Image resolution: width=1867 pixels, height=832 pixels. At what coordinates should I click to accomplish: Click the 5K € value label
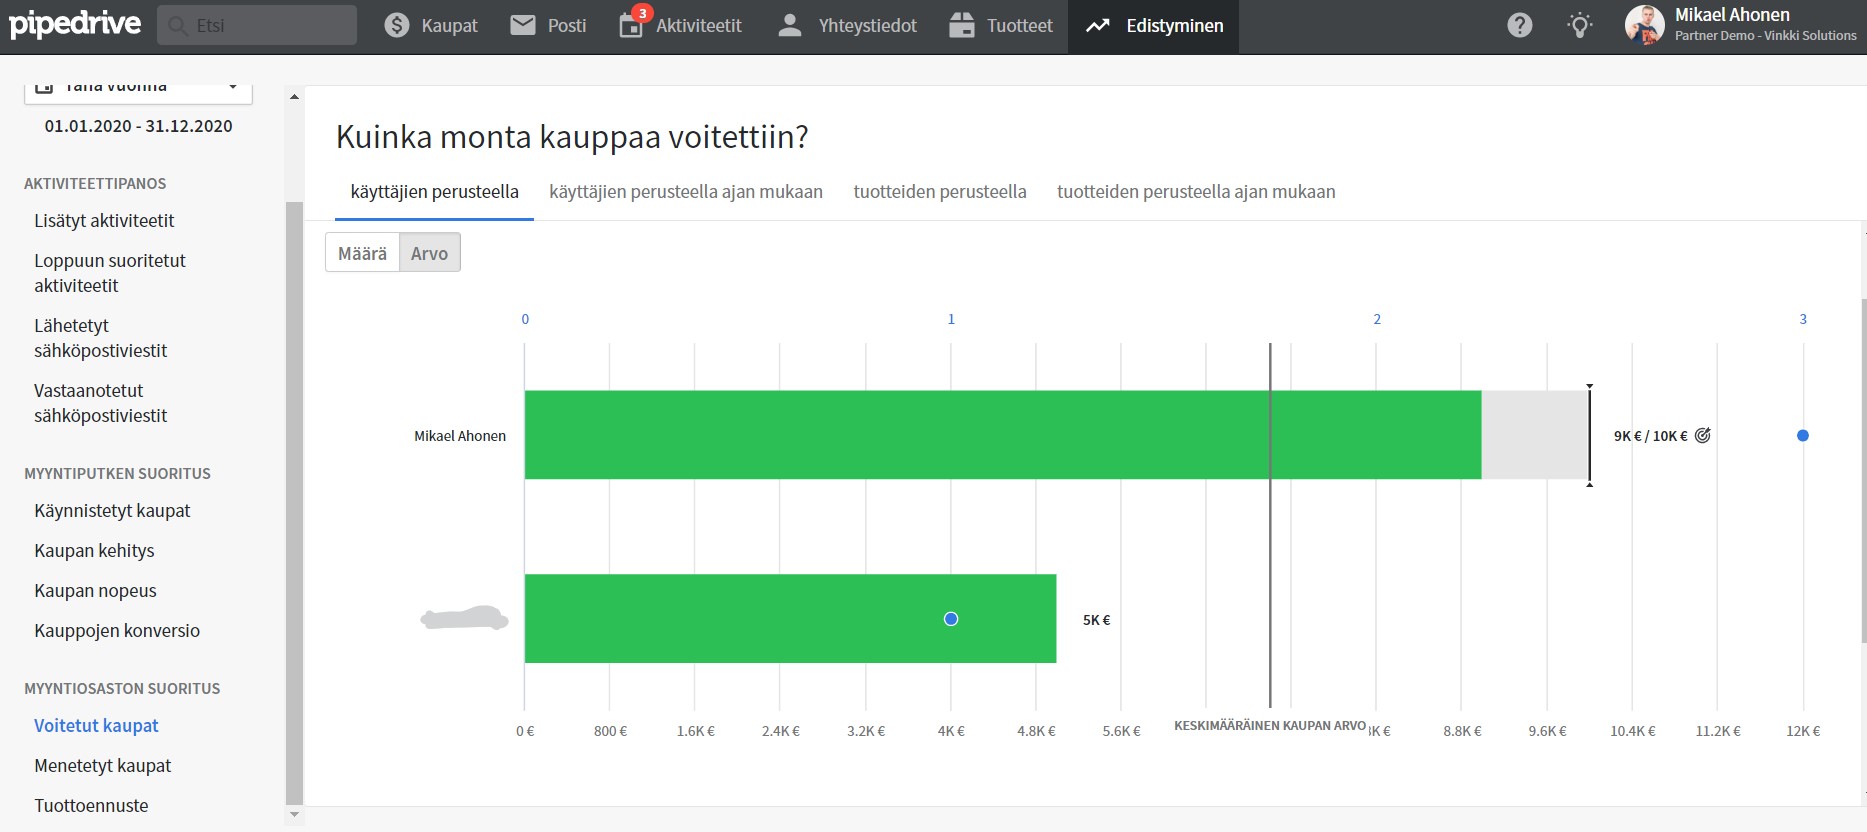tap(1096, 620)
